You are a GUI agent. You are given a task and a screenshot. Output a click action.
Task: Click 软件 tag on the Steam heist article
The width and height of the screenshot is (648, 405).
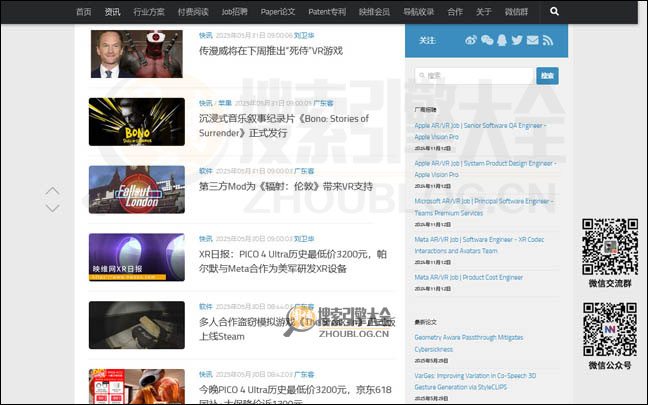205,307
